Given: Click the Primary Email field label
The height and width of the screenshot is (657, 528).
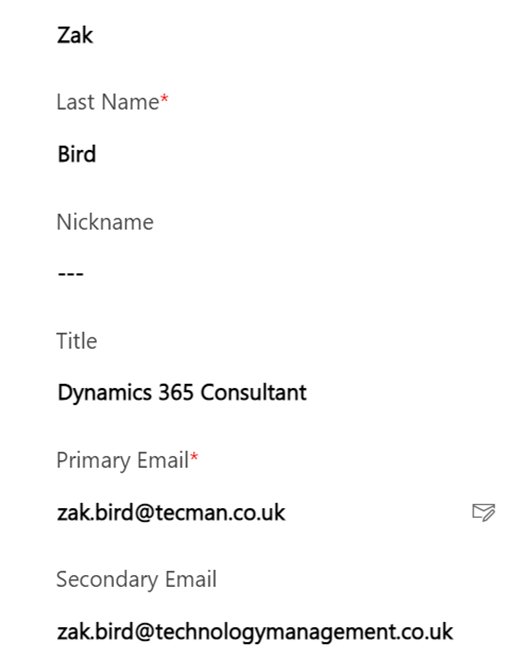Looking at the screenshot, I should click(x=122, y=460).
